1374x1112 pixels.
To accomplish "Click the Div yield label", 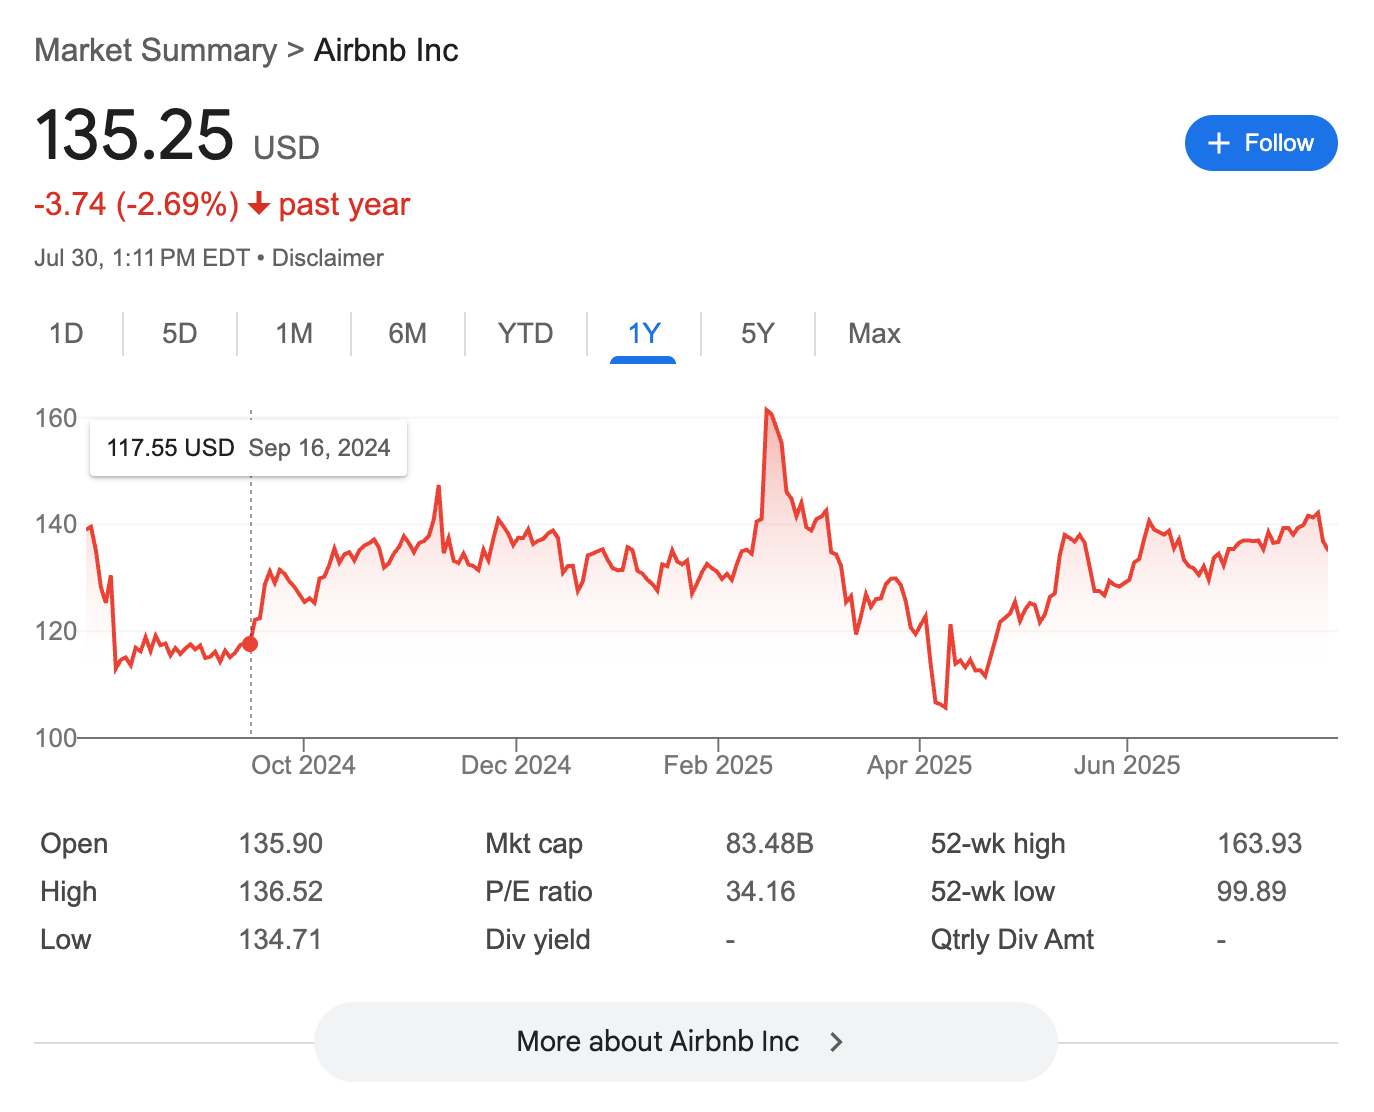I will tap(538, 940).
